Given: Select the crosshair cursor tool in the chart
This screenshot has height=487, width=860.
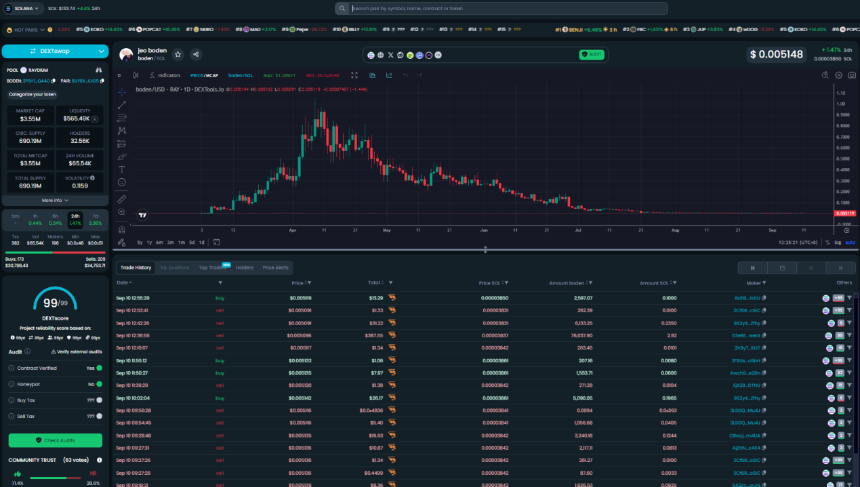Looking at the screenshot, I should [x=122, y=92].
